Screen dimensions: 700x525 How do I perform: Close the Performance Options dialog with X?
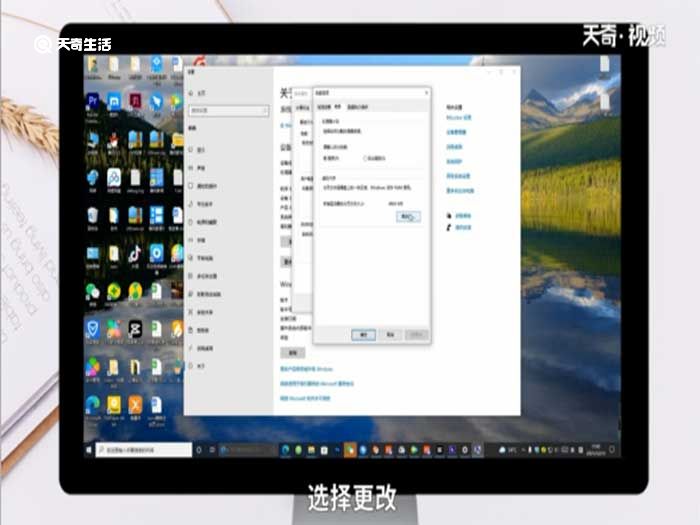(x=426, y=93)
